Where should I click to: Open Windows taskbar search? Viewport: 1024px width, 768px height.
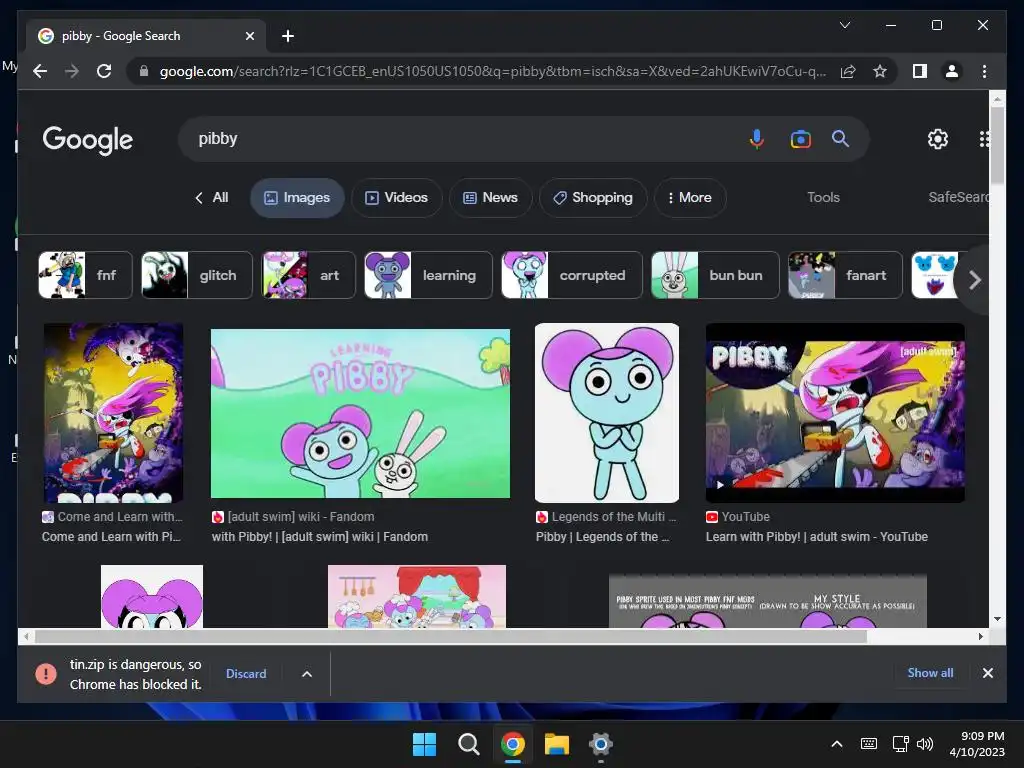(468, 744)
